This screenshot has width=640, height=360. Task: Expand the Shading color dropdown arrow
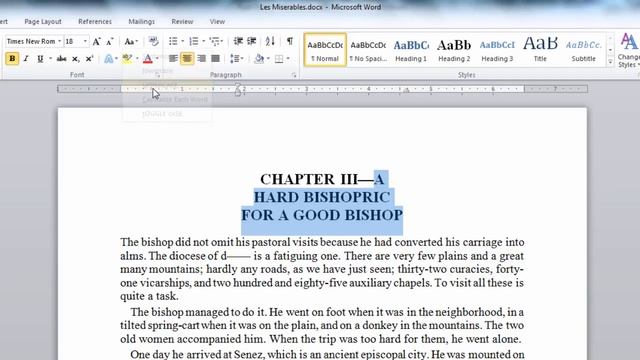(x=268, y=59)
